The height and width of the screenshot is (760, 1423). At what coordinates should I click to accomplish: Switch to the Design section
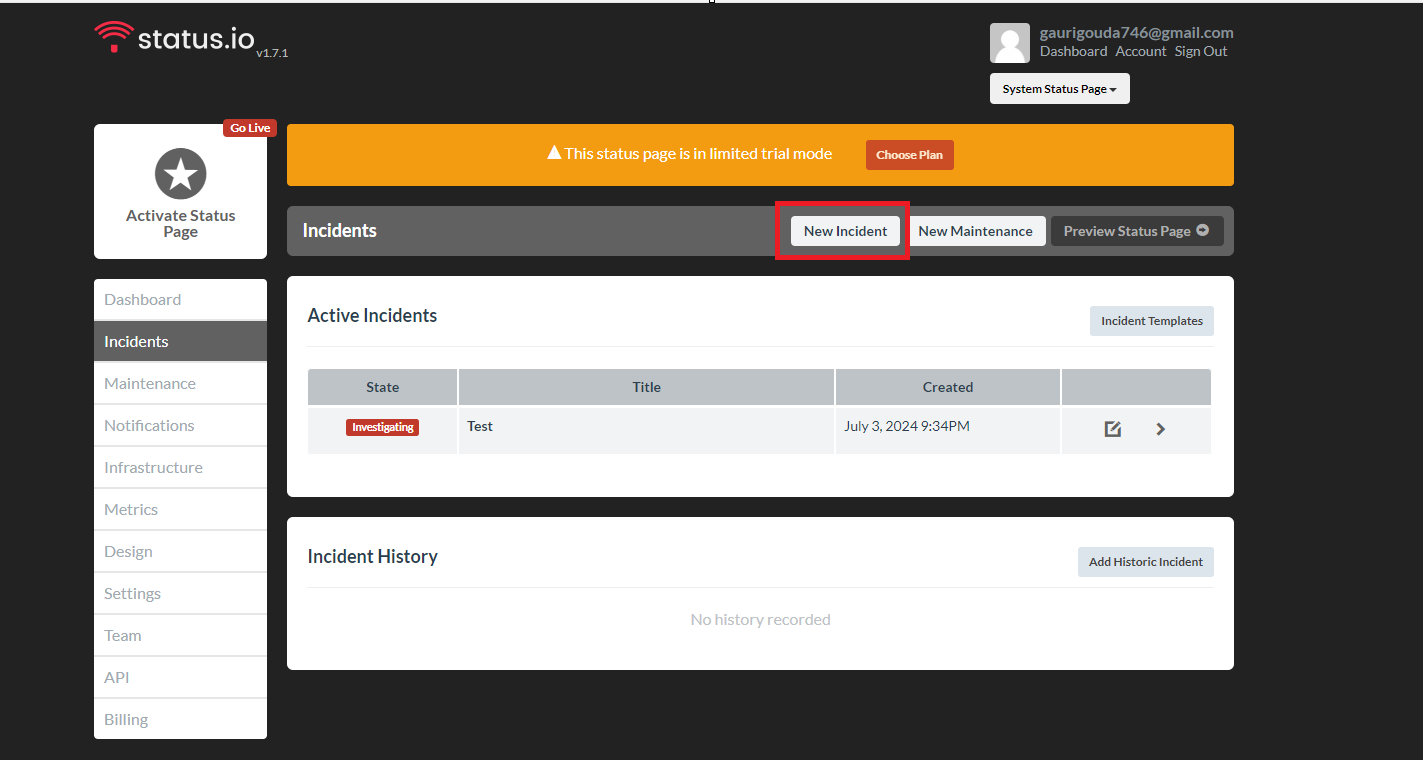[128, 551]
